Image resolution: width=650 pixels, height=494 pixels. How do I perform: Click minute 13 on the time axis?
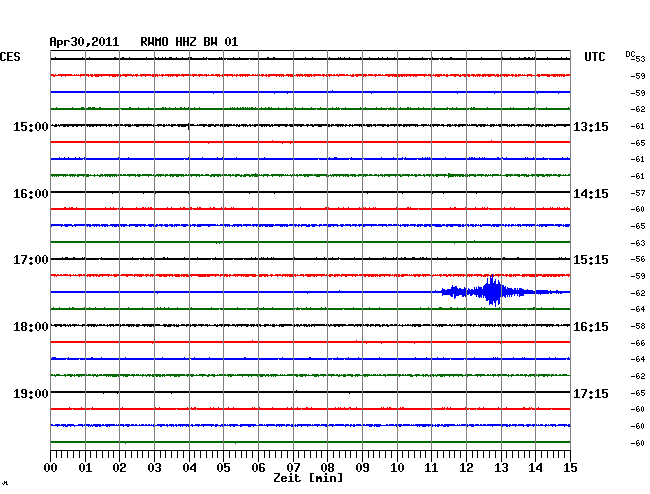tap(501, 467)
